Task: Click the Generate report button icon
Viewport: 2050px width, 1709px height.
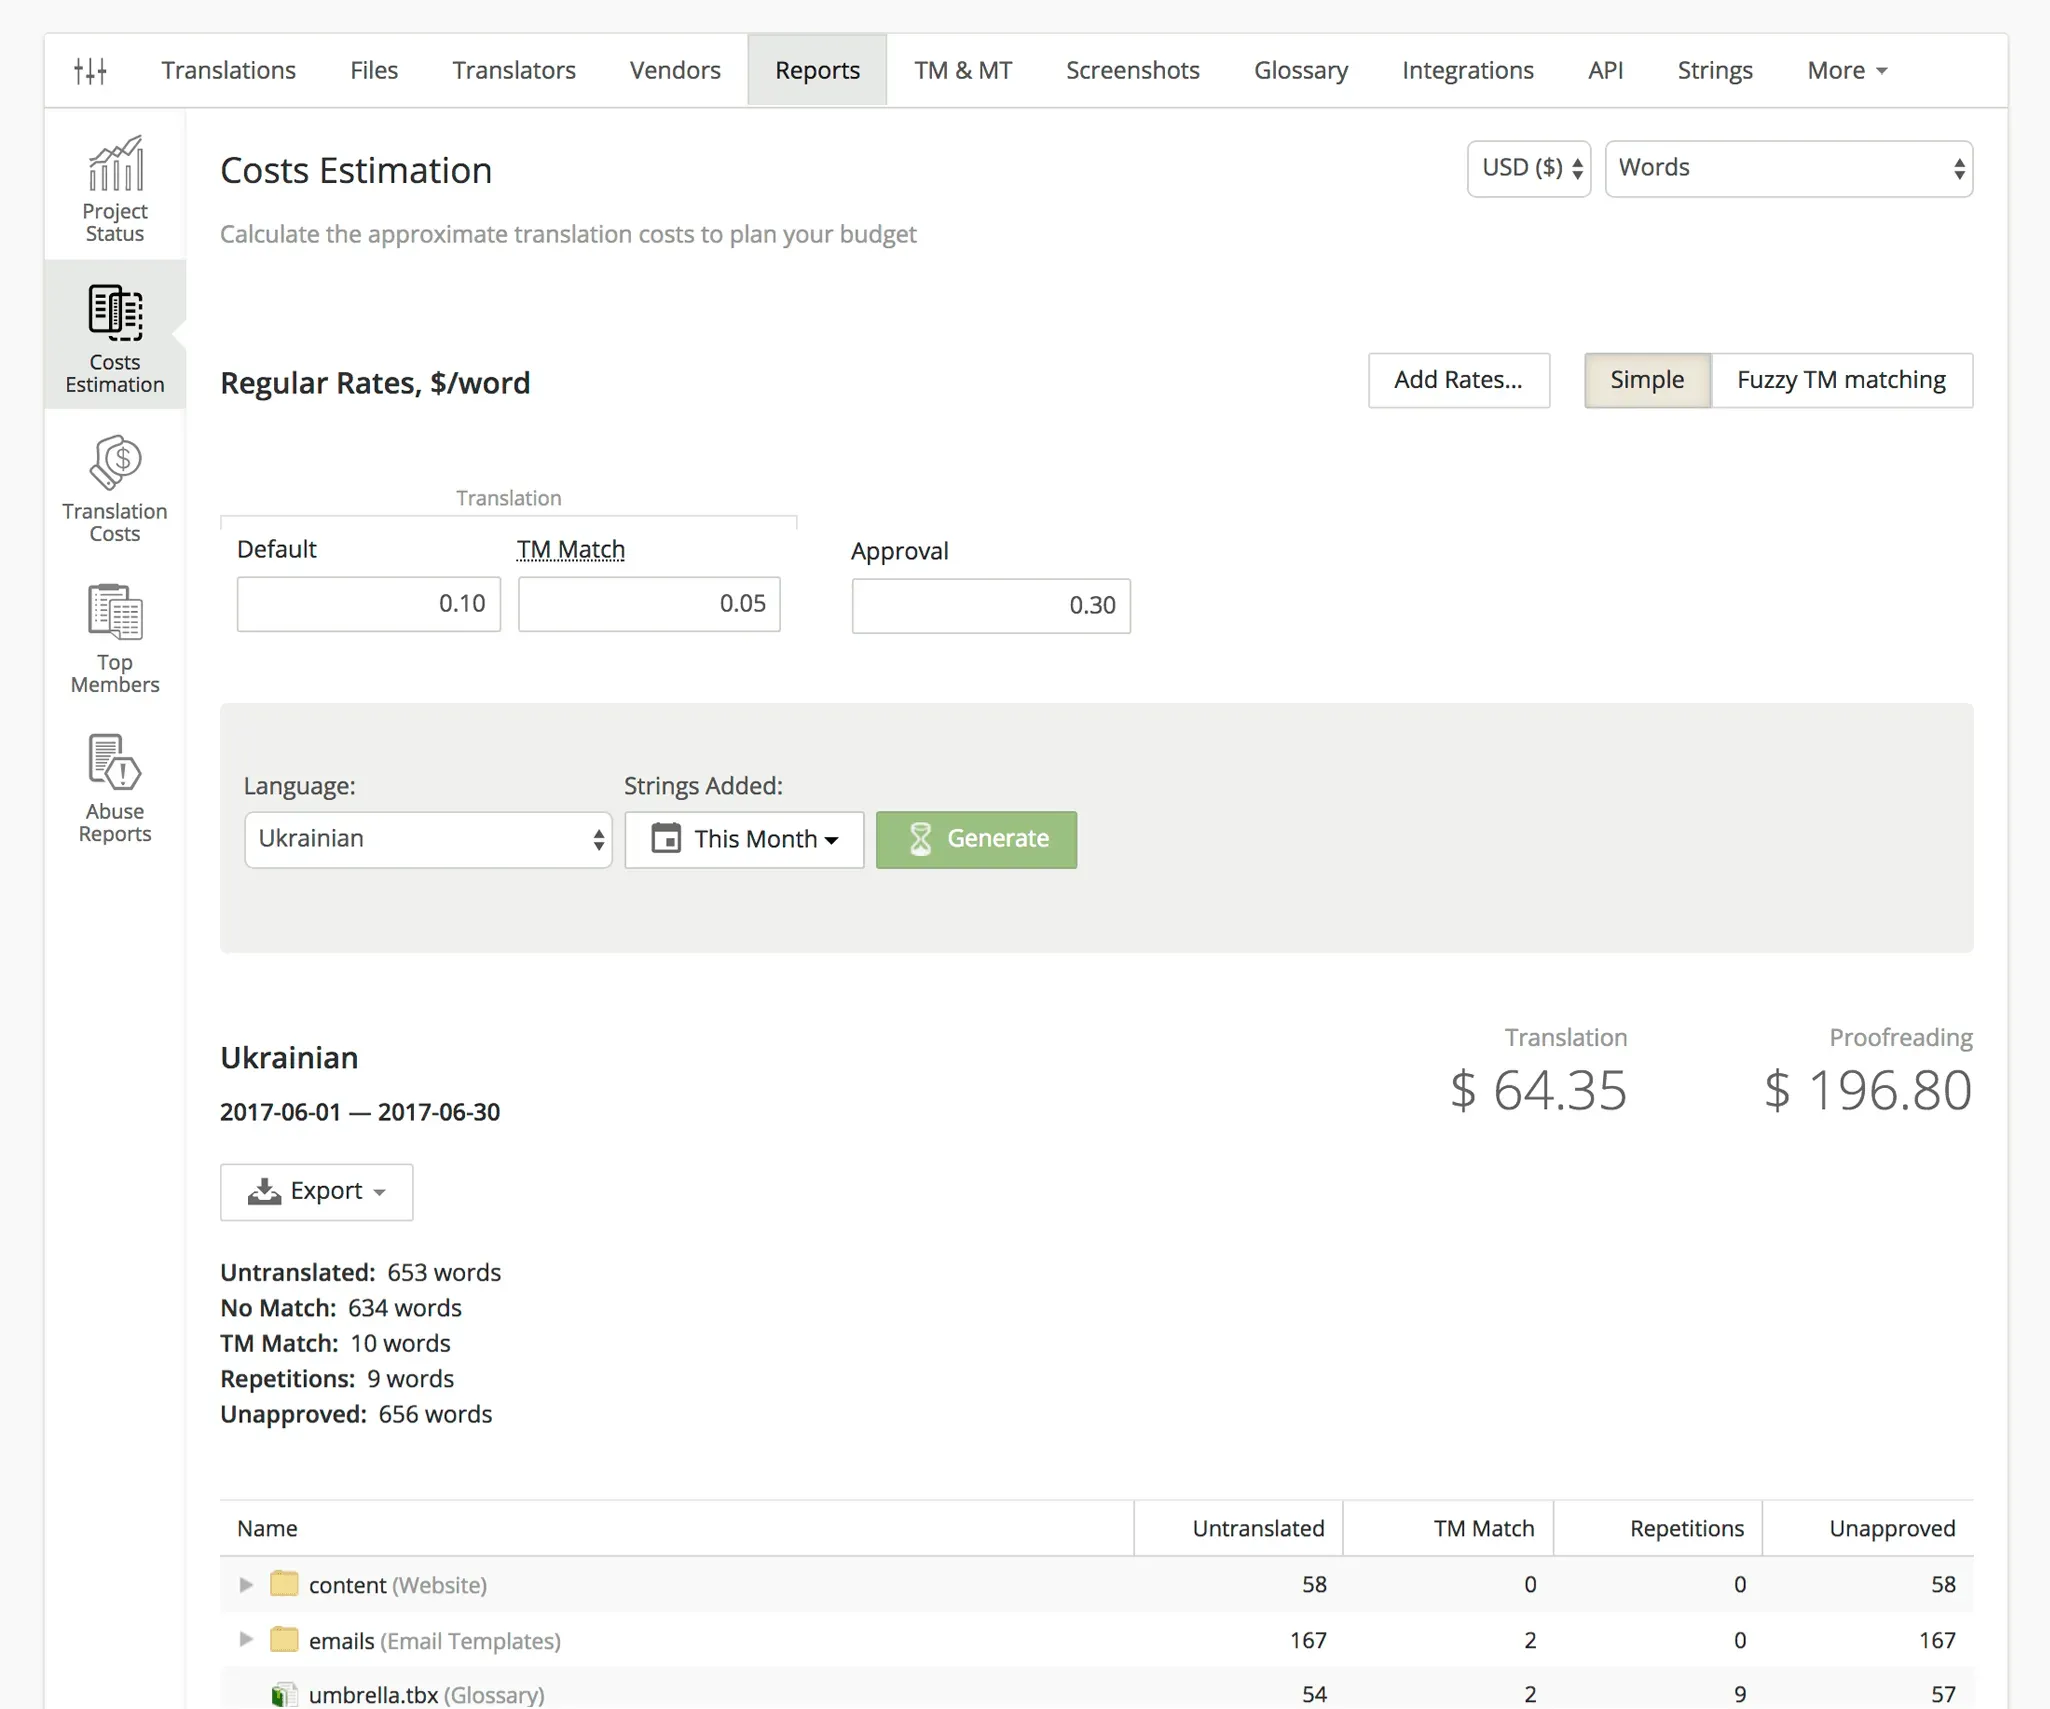Action: point(916,836)
